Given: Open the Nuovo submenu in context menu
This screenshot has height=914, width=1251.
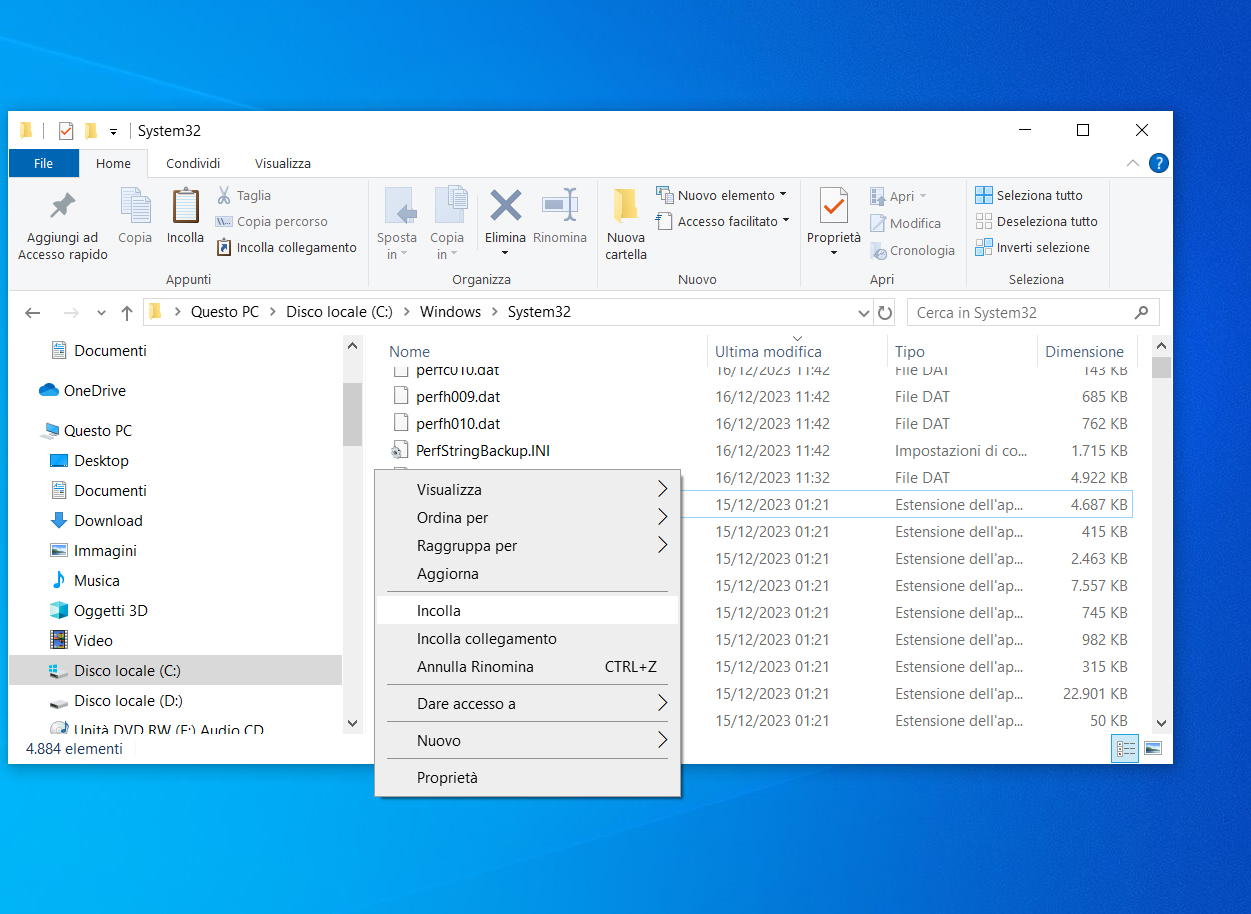Looking at the screenshot, I should coord(439,740).
